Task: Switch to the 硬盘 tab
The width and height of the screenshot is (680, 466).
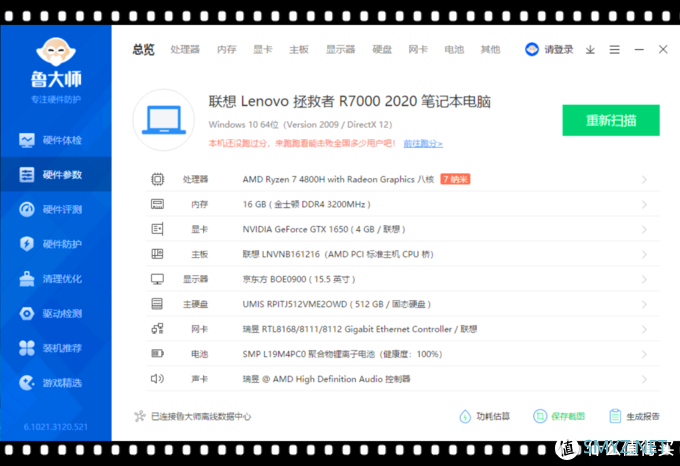Action: pos(382,49)
